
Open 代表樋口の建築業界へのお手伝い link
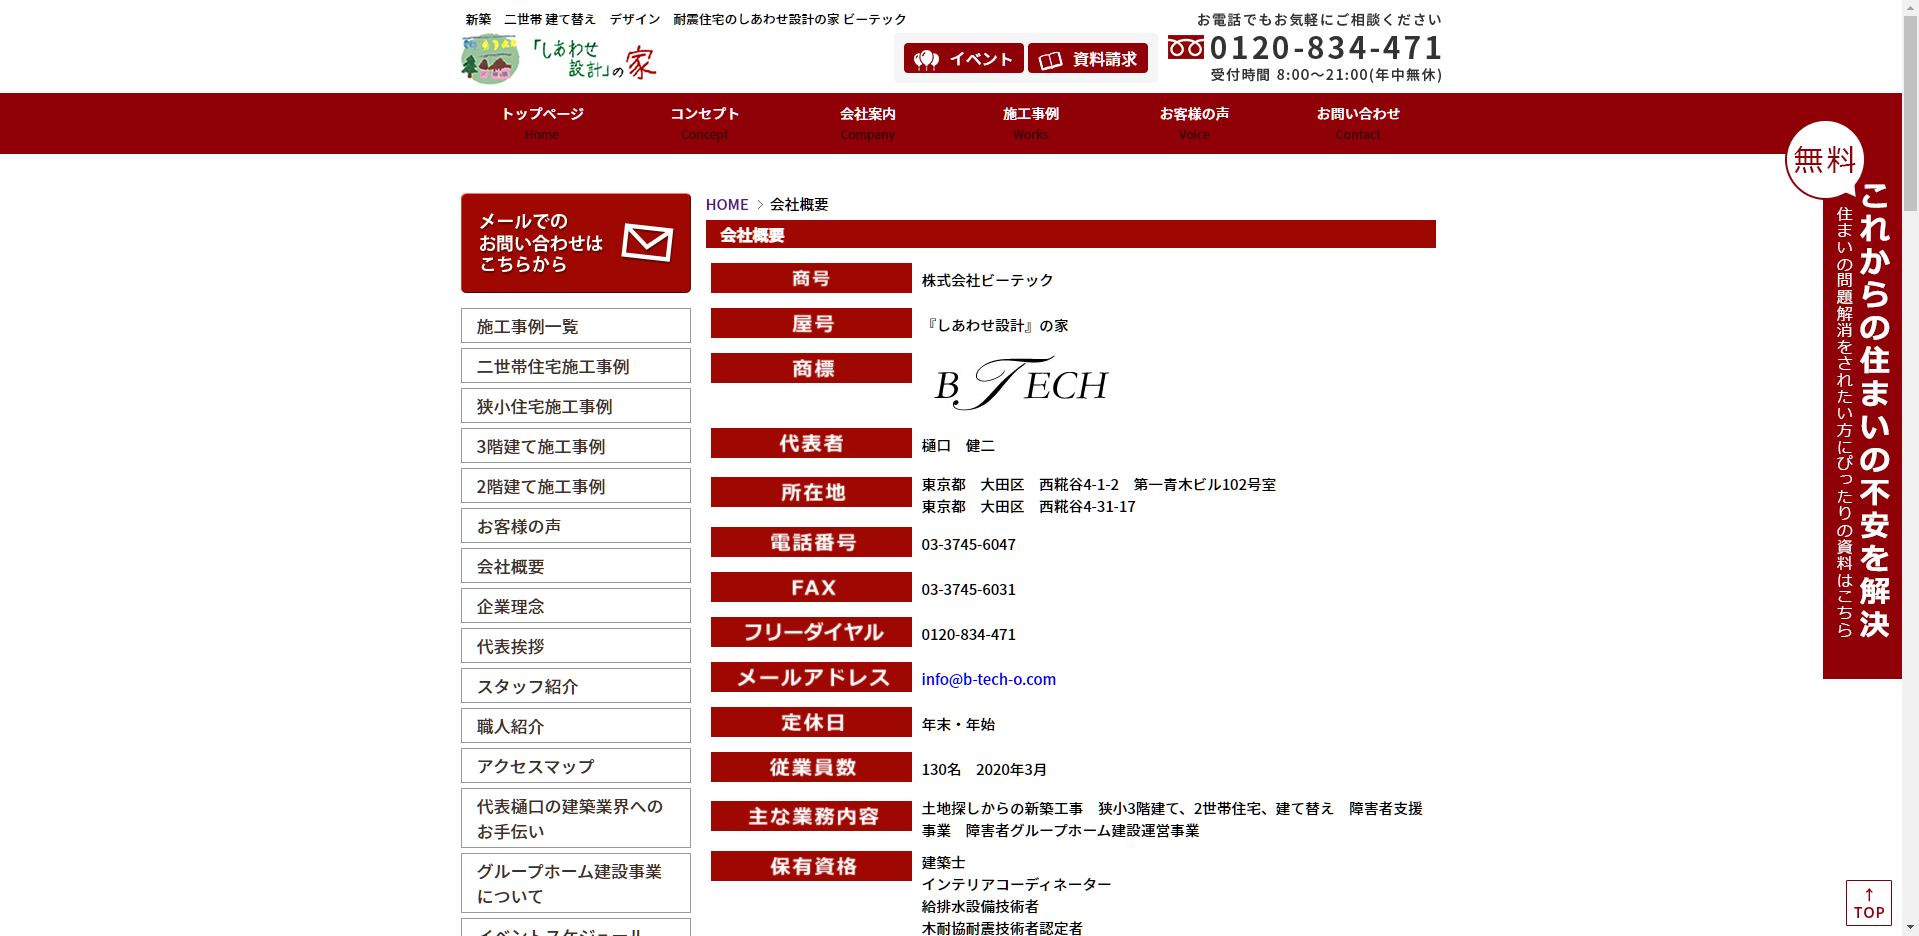coord(576,818)
